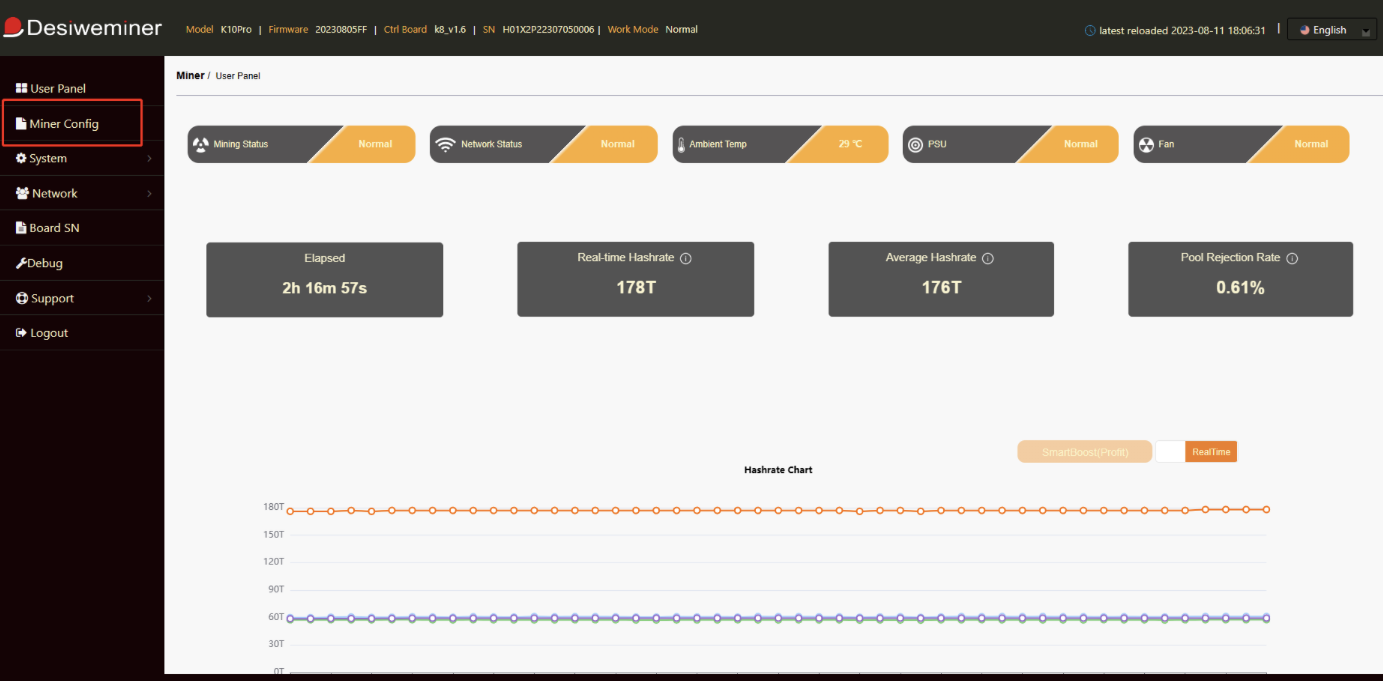Viewport: 1383px width, 681px height.
Task: Click the Fan status icon
Action: pyautogui.click(x=1146, y=143)
